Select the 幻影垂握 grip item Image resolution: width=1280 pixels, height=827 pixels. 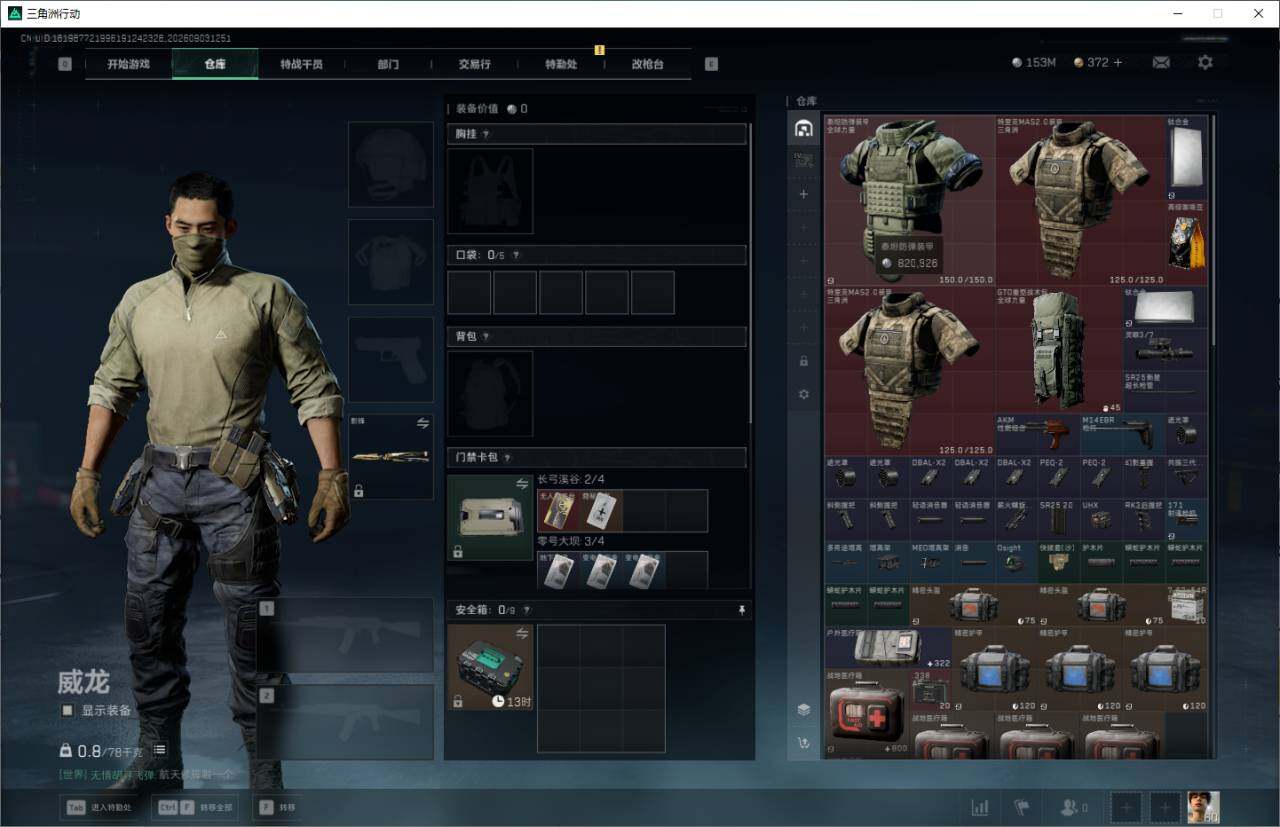click(1144, 477)
